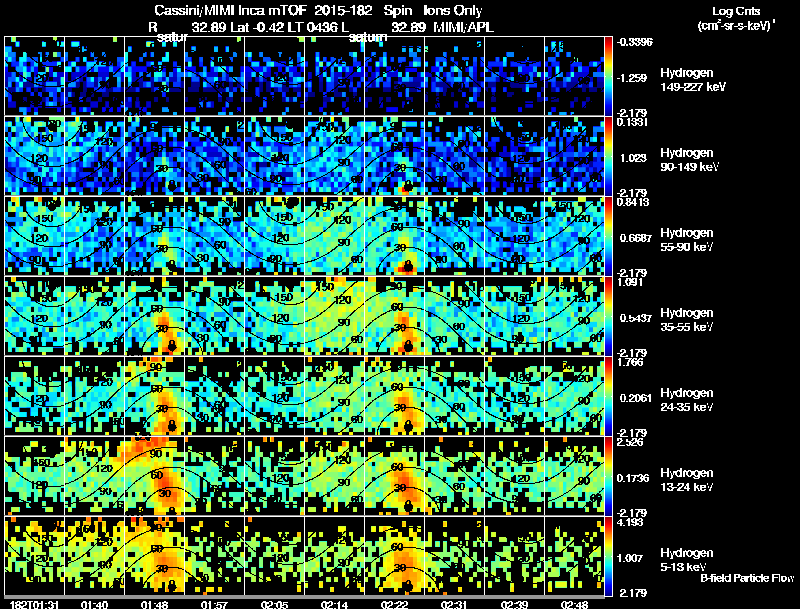Click the 02:05 time axis label
Image resolution: width=800 pixels, height=609 pixels.
coord(274,604)
